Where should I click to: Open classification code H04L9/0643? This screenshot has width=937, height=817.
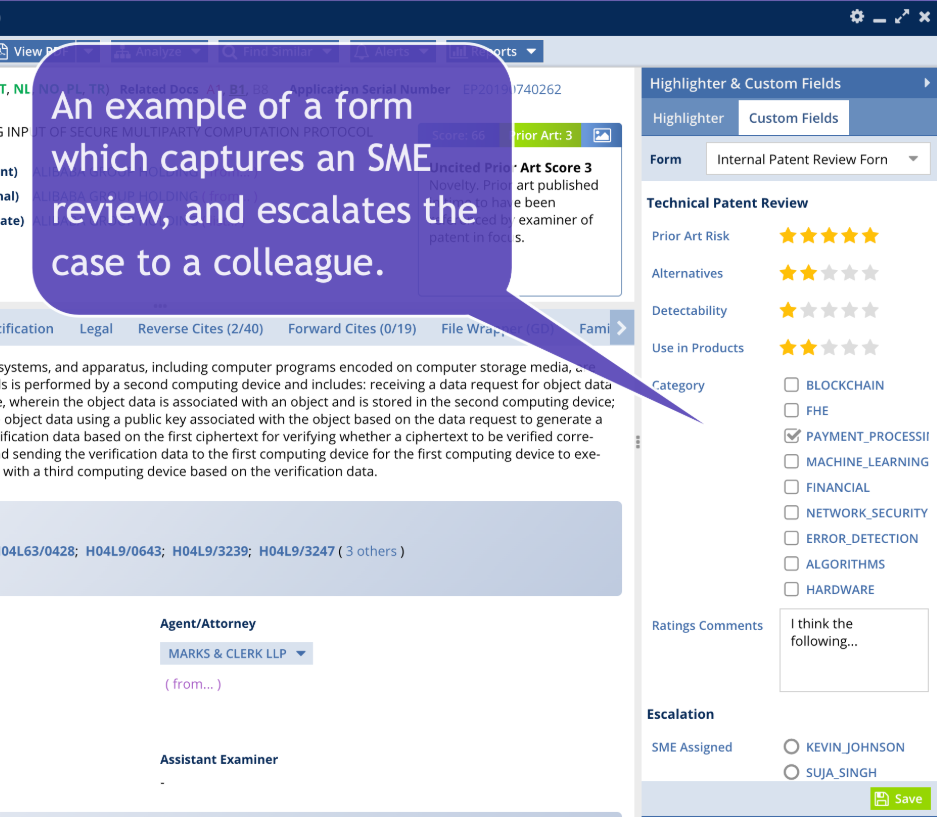[x=124, y=551]
